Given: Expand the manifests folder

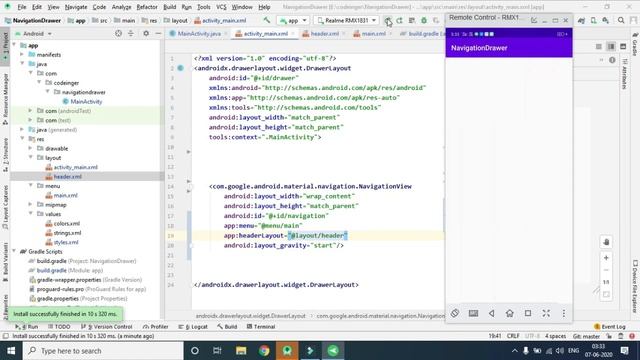Looking at the screenshot, I should (22, 55).
